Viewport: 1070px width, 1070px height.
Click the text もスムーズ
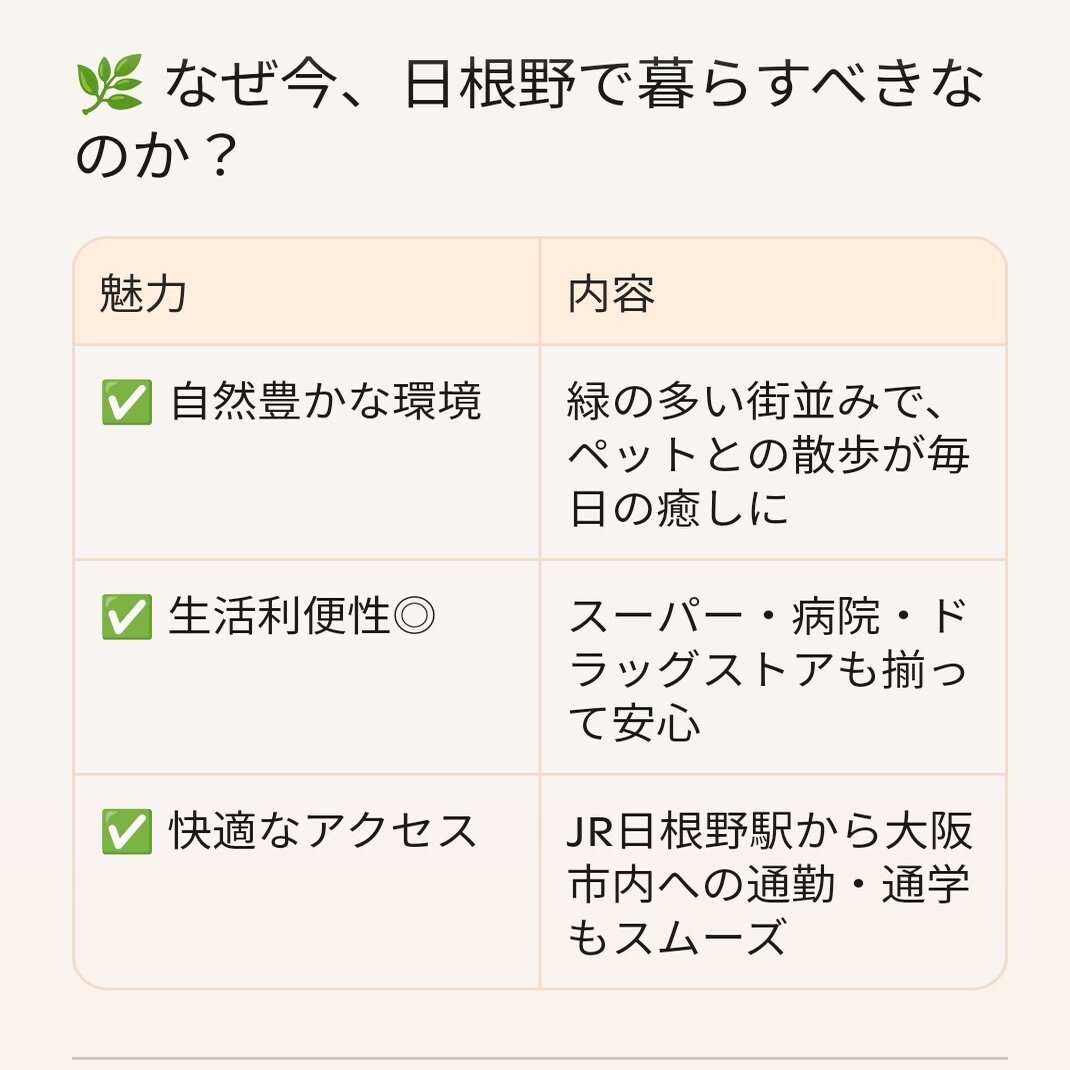(x=678, y=938)
